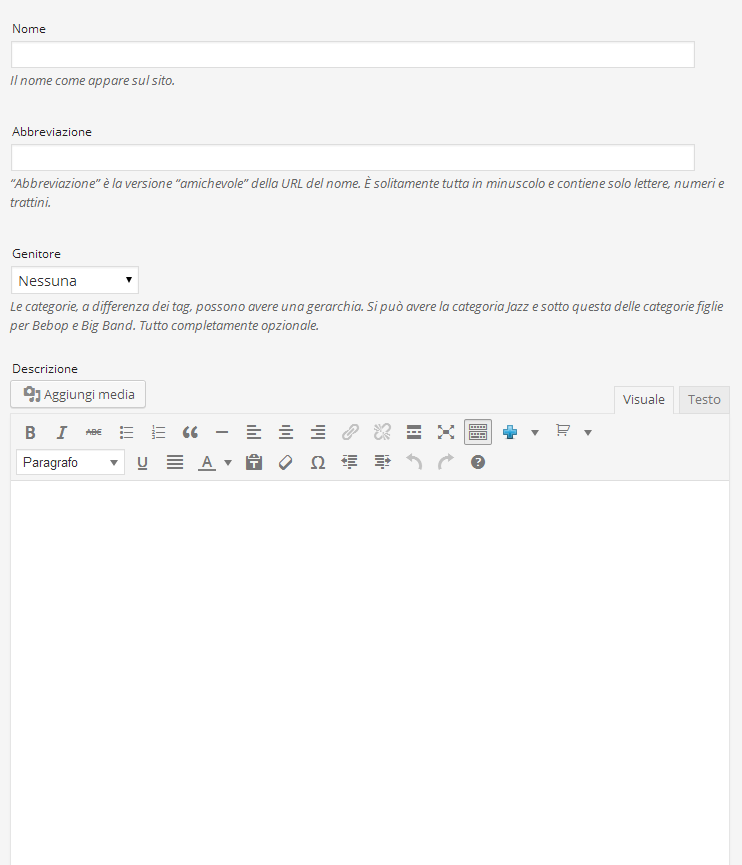Toggle distraction-free fullscreen mode
Viewport: 742px width, 865px height.
[x=446, y=432]
